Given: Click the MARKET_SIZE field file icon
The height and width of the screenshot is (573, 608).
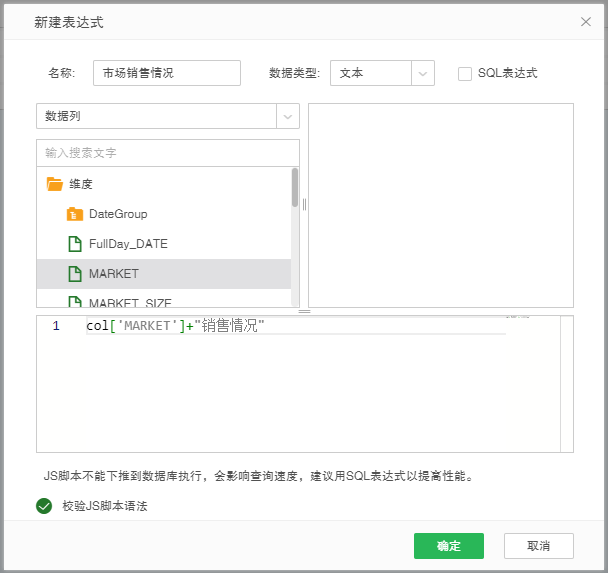Looking at the screenshot, I should click(x=74, y=302).
